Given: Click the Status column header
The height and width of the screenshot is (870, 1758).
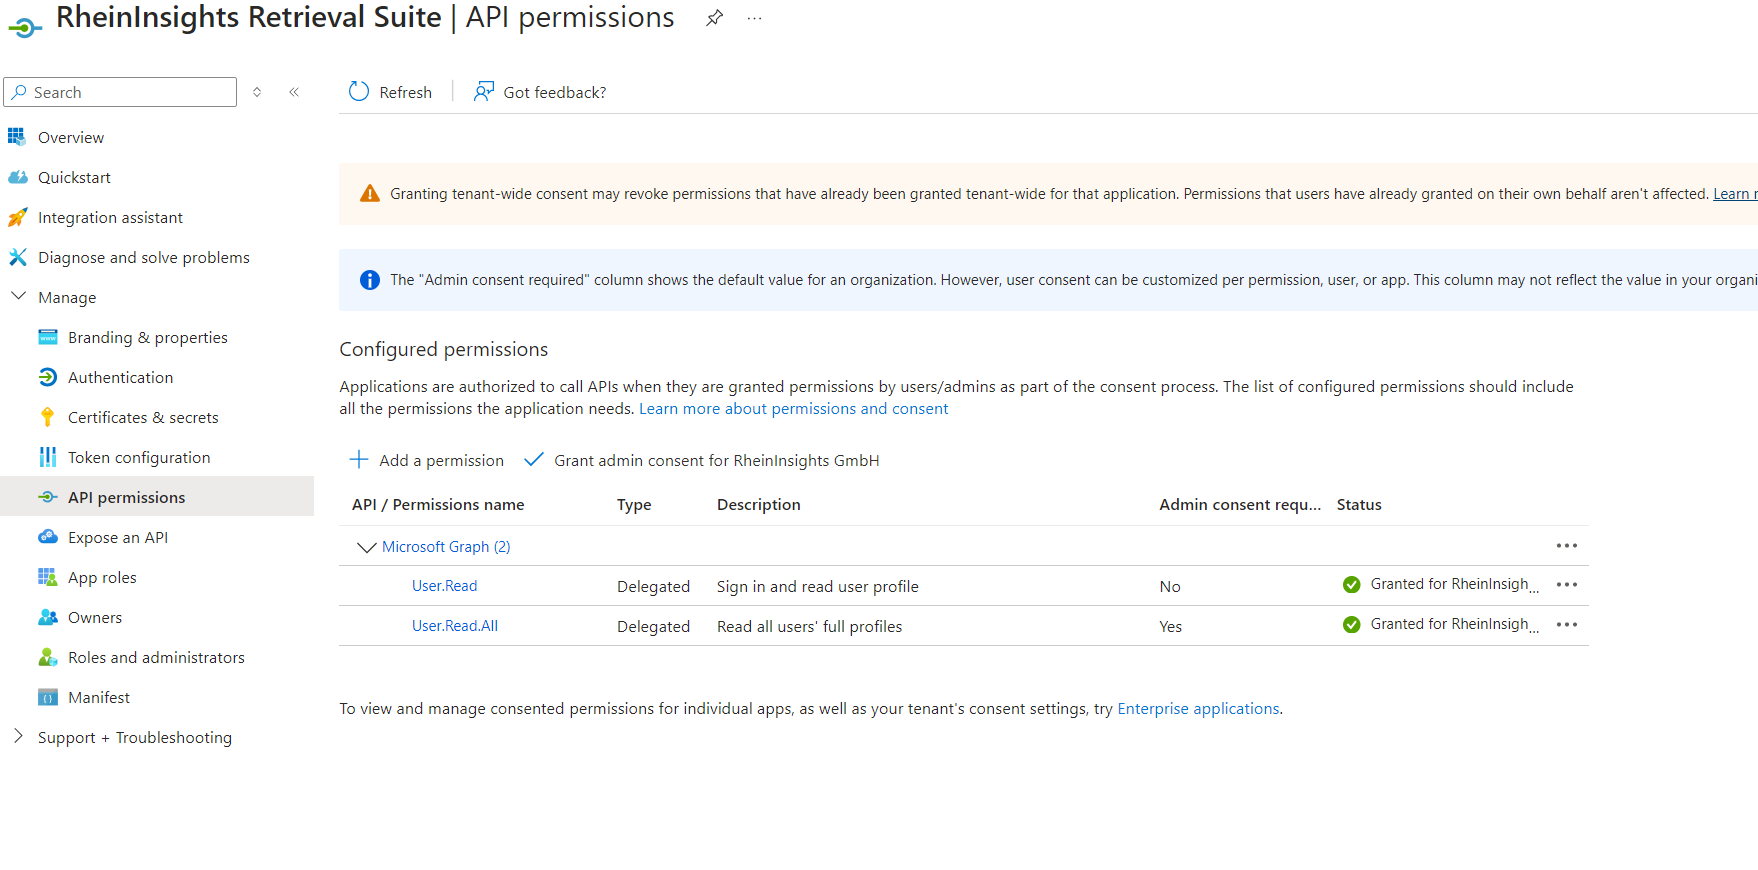Looking at the screenshot, I should 1359,505.
